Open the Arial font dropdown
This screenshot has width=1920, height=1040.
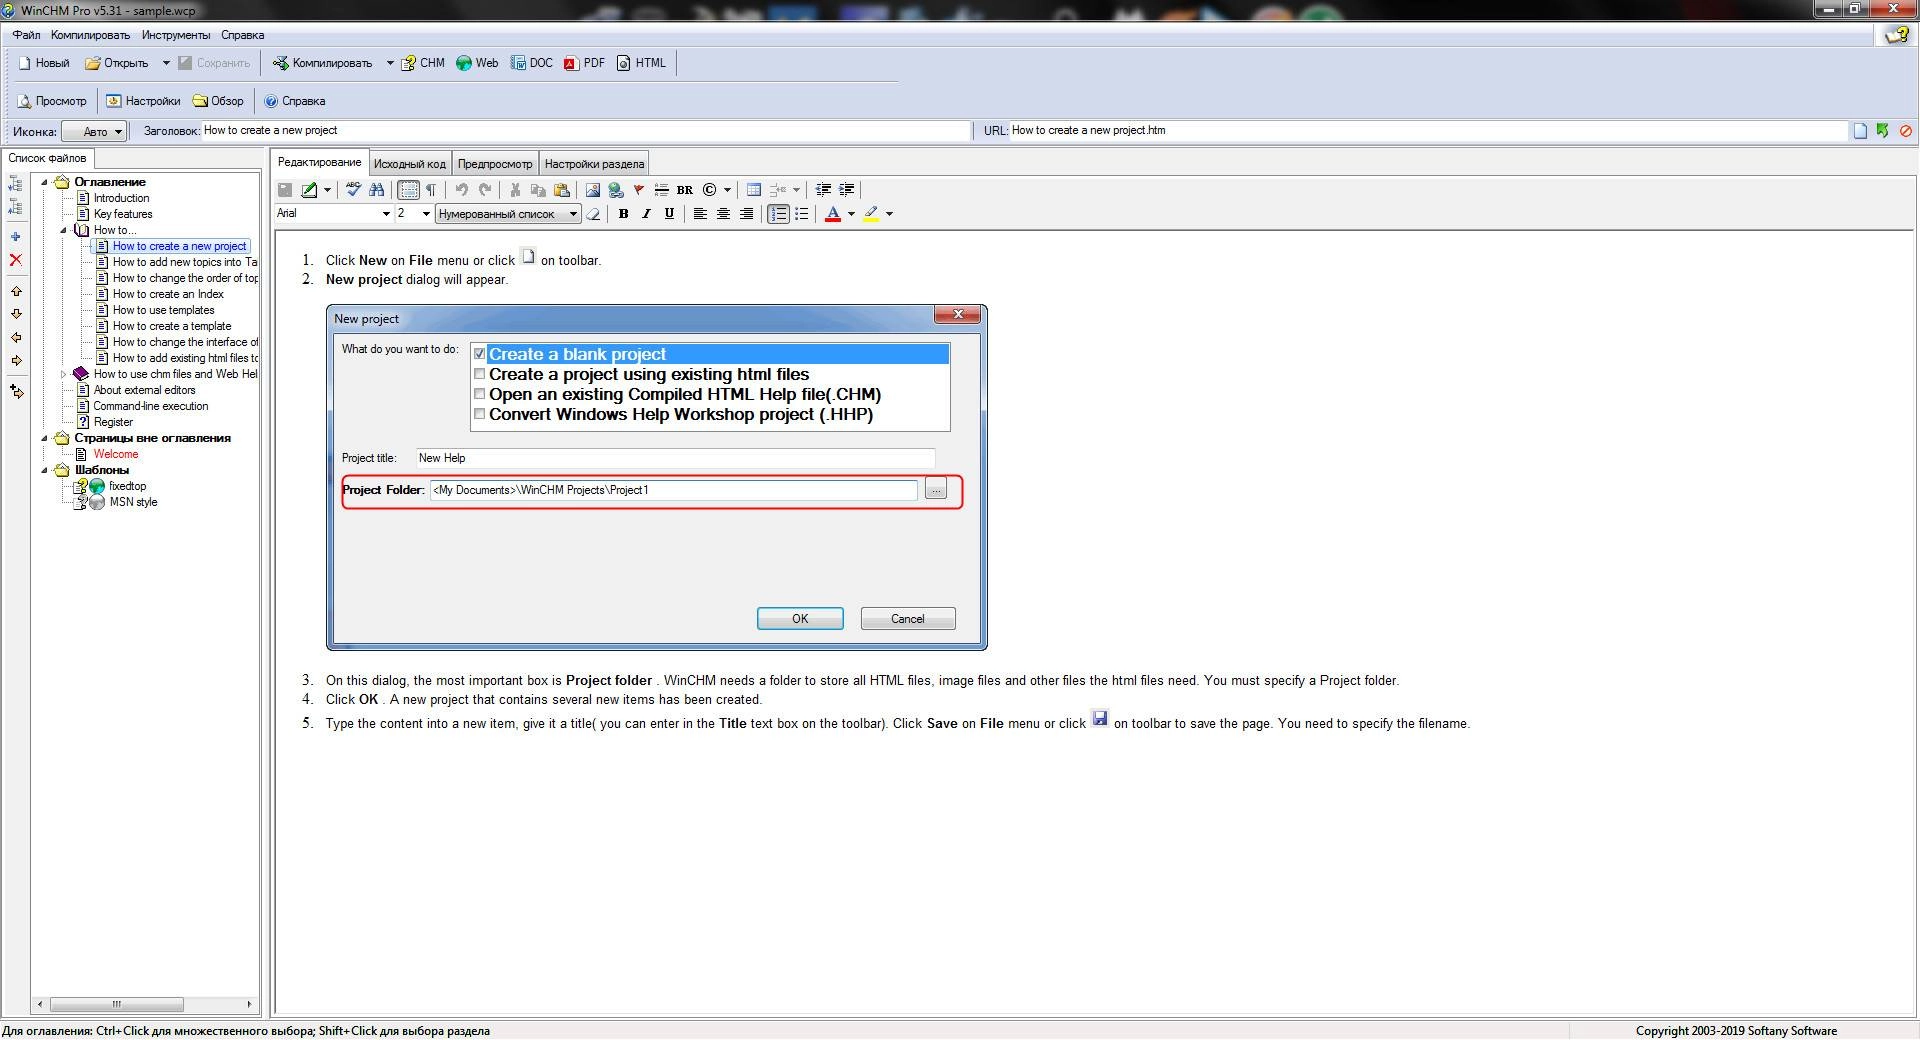pyautogui.click(x=386, y=213)
